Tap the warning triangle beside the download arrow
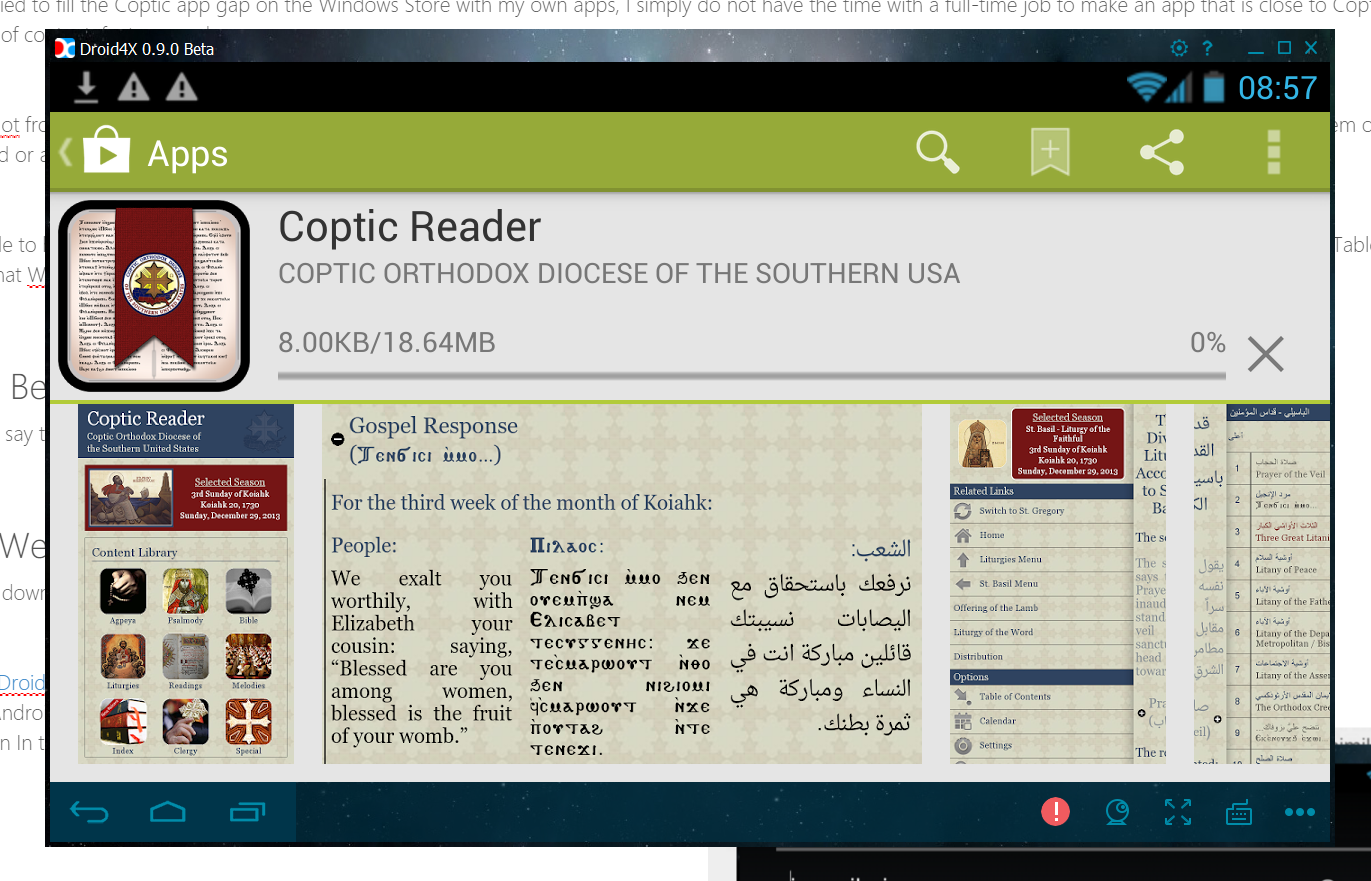The width and height of the screenshot is (1371, 881). 133,88
